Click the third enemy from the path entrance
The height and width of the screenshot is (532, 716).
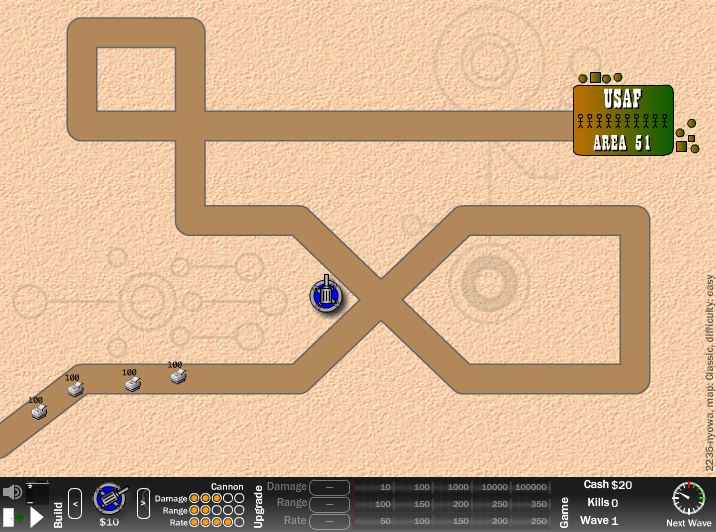point(133,384)
